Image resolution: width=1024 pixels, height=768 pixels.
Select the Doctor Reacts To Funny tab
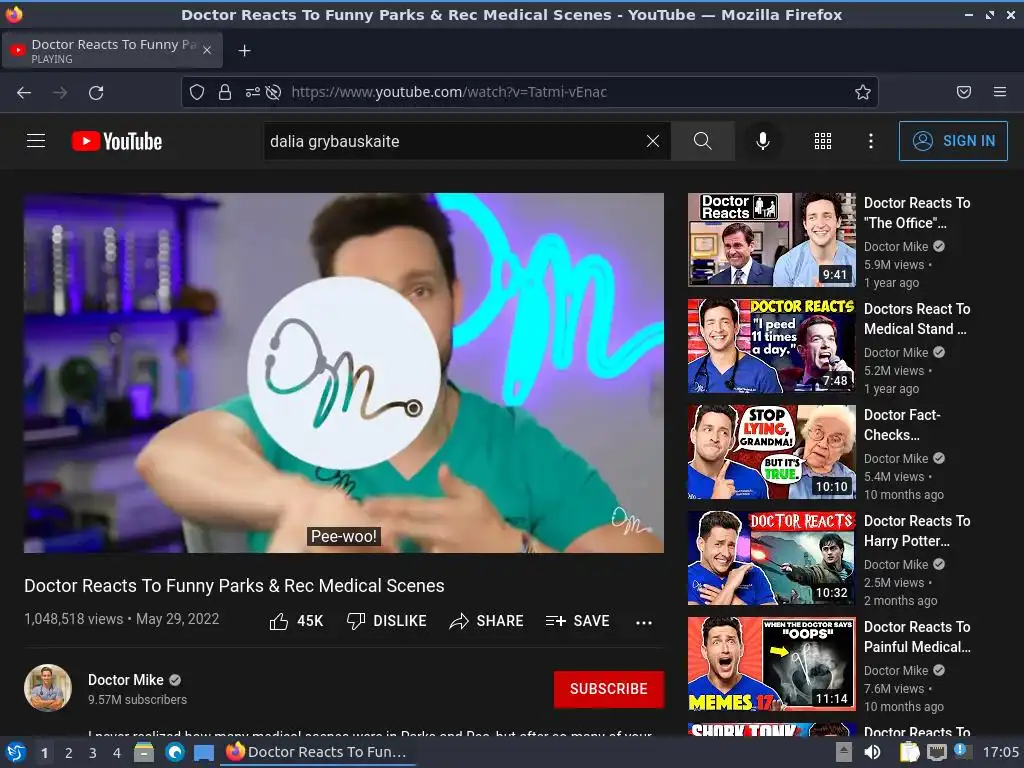coord(112,50)
